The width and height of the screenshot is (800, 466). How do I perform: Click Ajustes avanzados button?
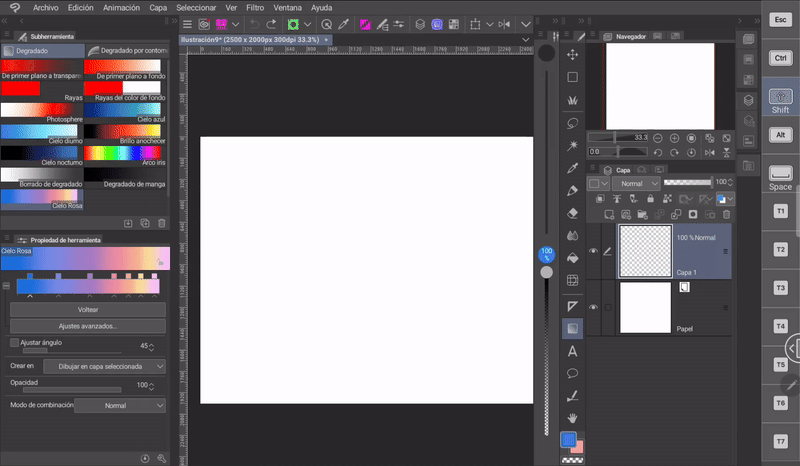88,326
